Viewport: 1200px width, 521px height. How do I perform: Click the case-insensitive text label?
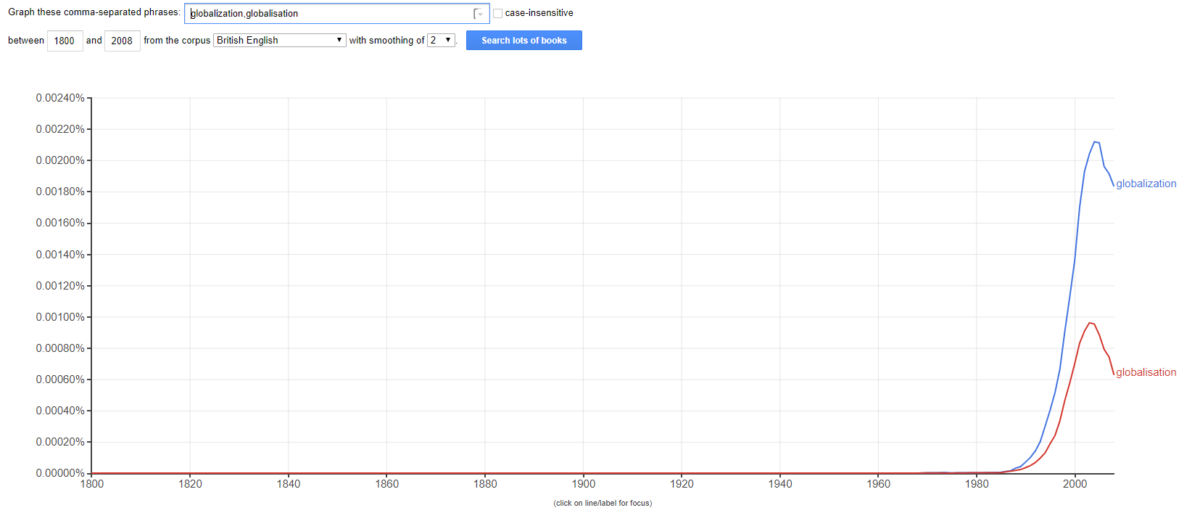tap(539, 13)
